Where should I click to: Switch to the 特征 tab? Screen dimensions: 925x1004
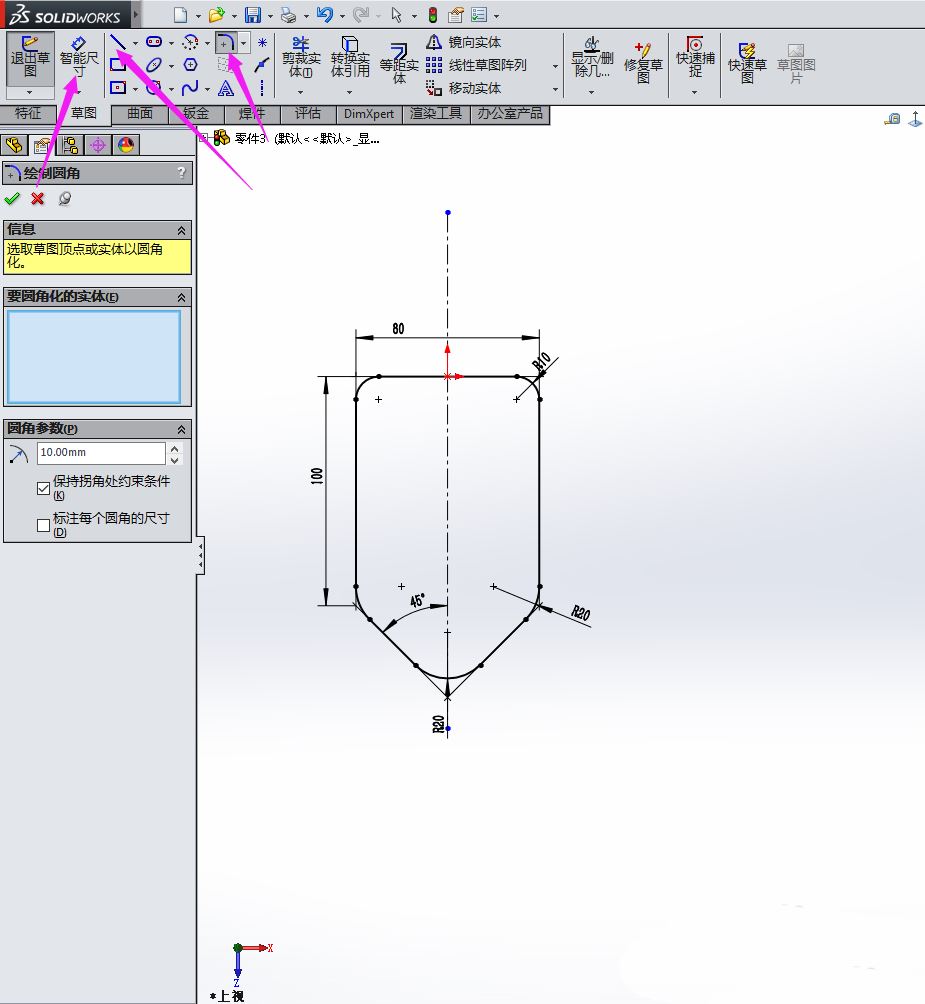click(28, 114)
